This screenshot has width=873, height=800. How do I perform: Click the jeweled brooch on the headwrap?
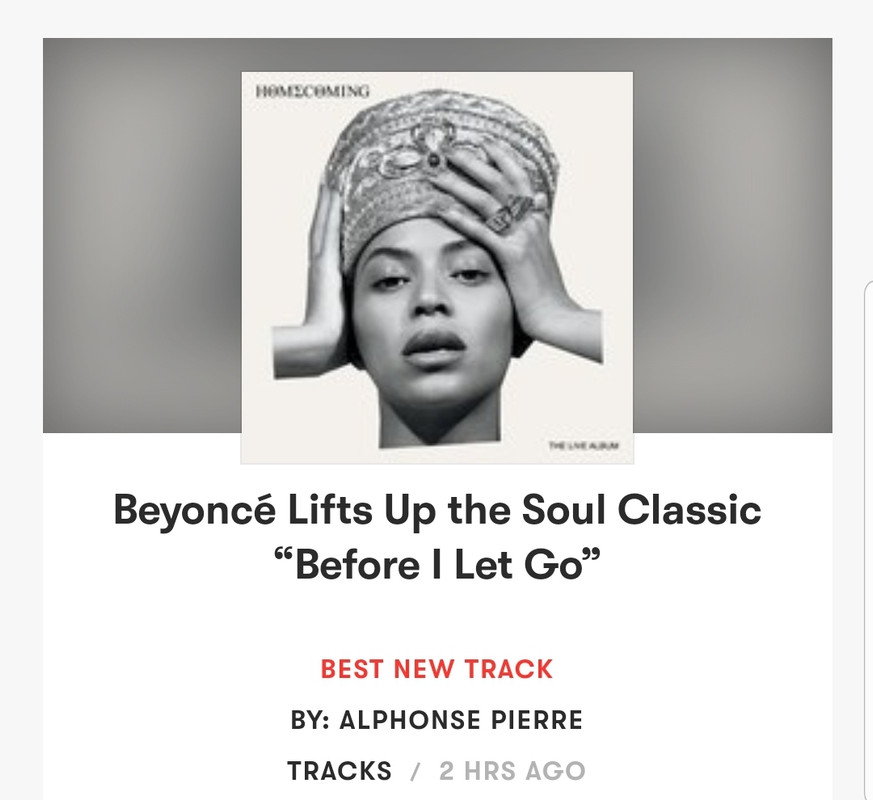click(x=419, y=148)
